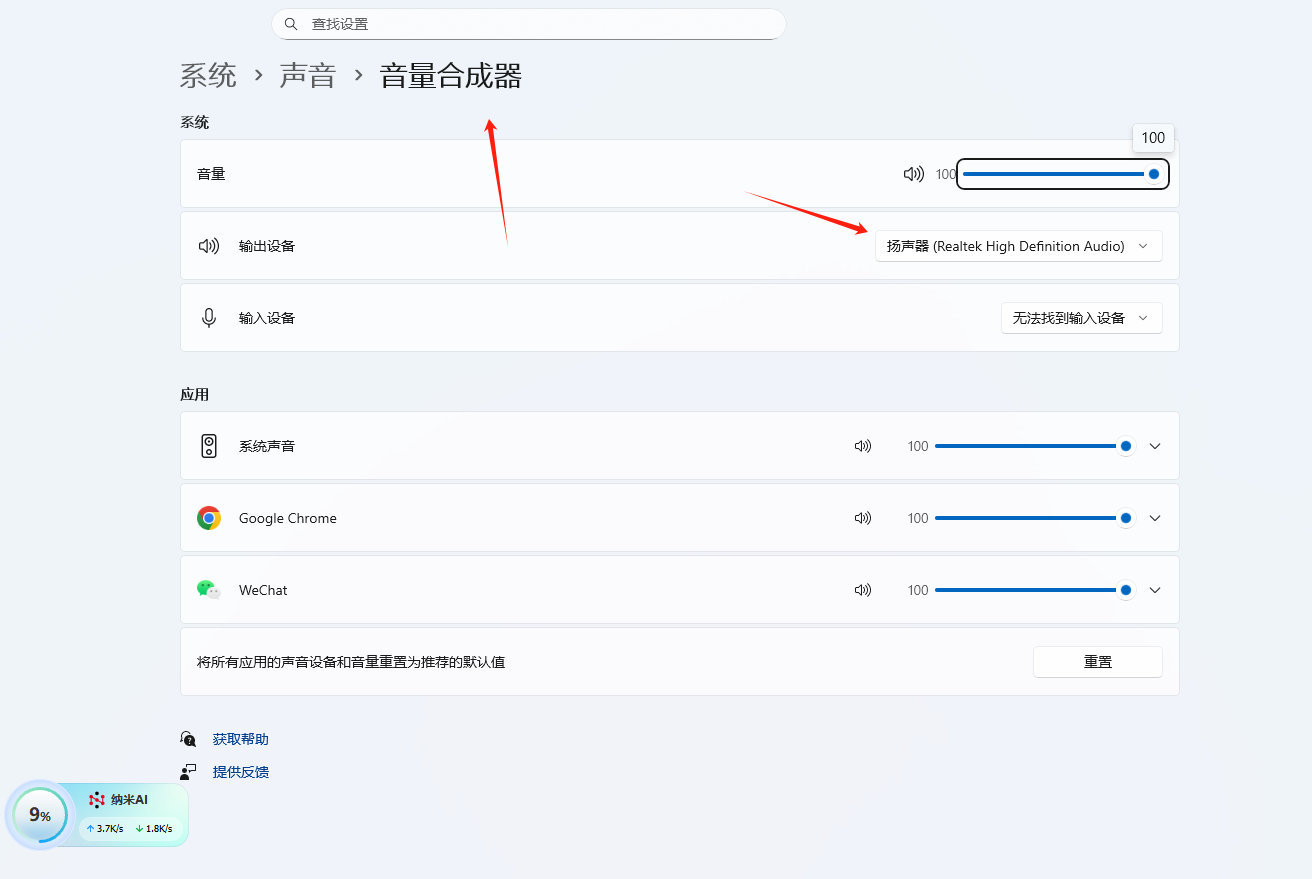Screen dimensions: 1312x879
Task: Click the WeChat app icon
Action: pos(208,590)
